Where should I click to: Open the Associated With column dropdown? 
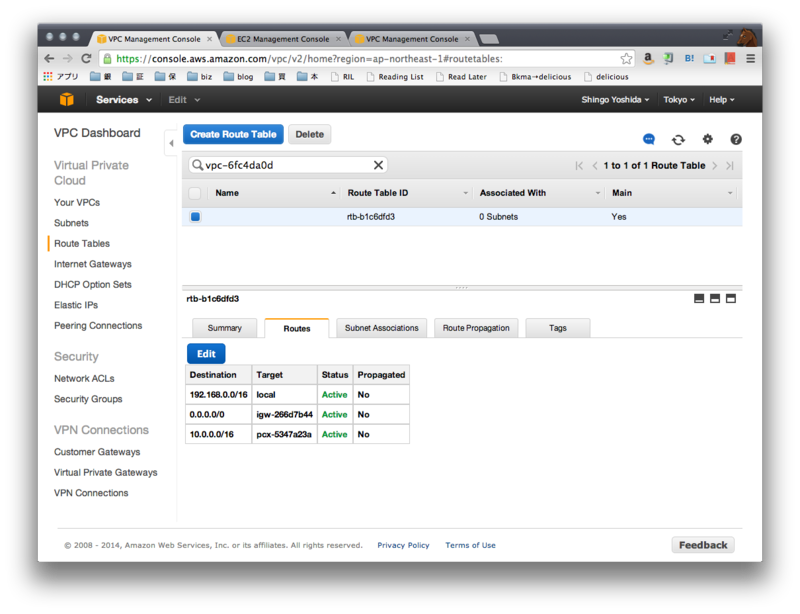(597, 193)
